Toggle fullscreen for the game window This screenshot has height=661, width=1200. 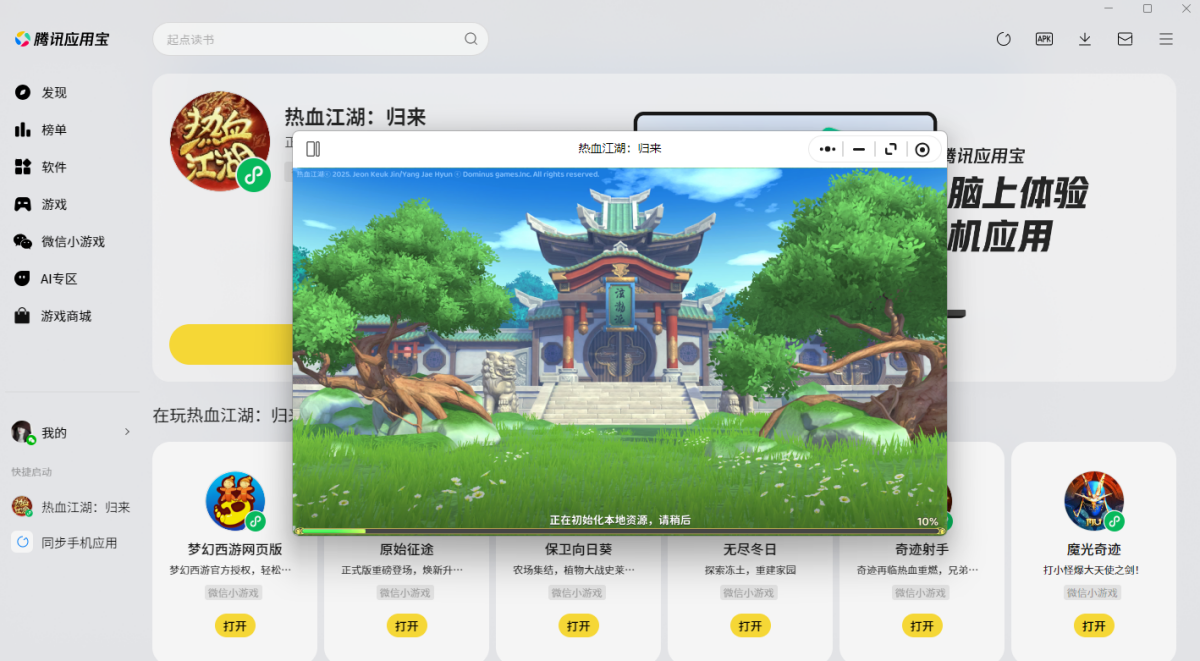click(890, 147)
